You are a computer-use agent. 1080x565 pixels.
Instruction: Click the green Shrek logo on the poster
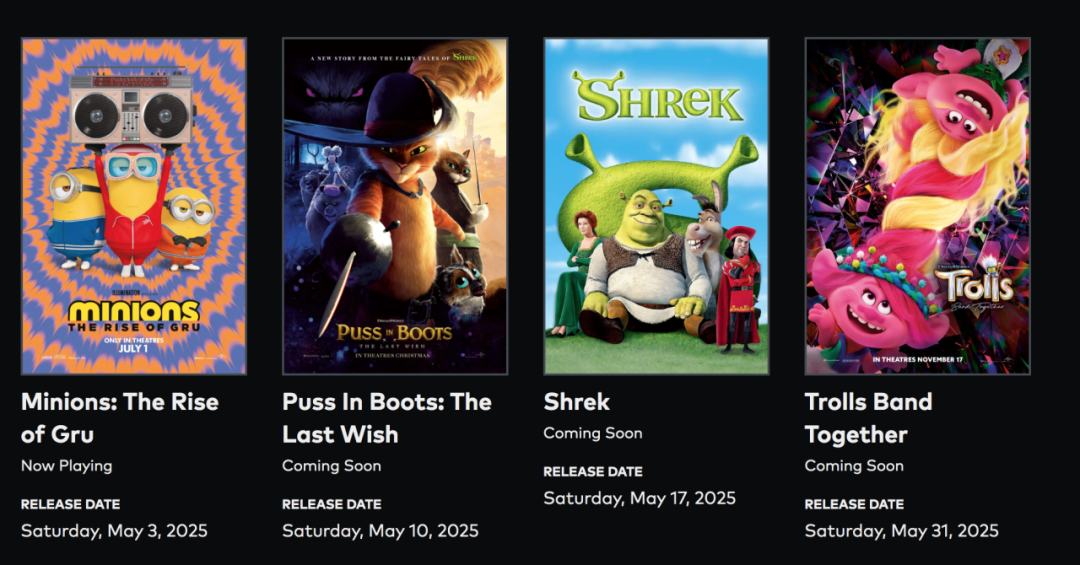click(x=657, y=96)
